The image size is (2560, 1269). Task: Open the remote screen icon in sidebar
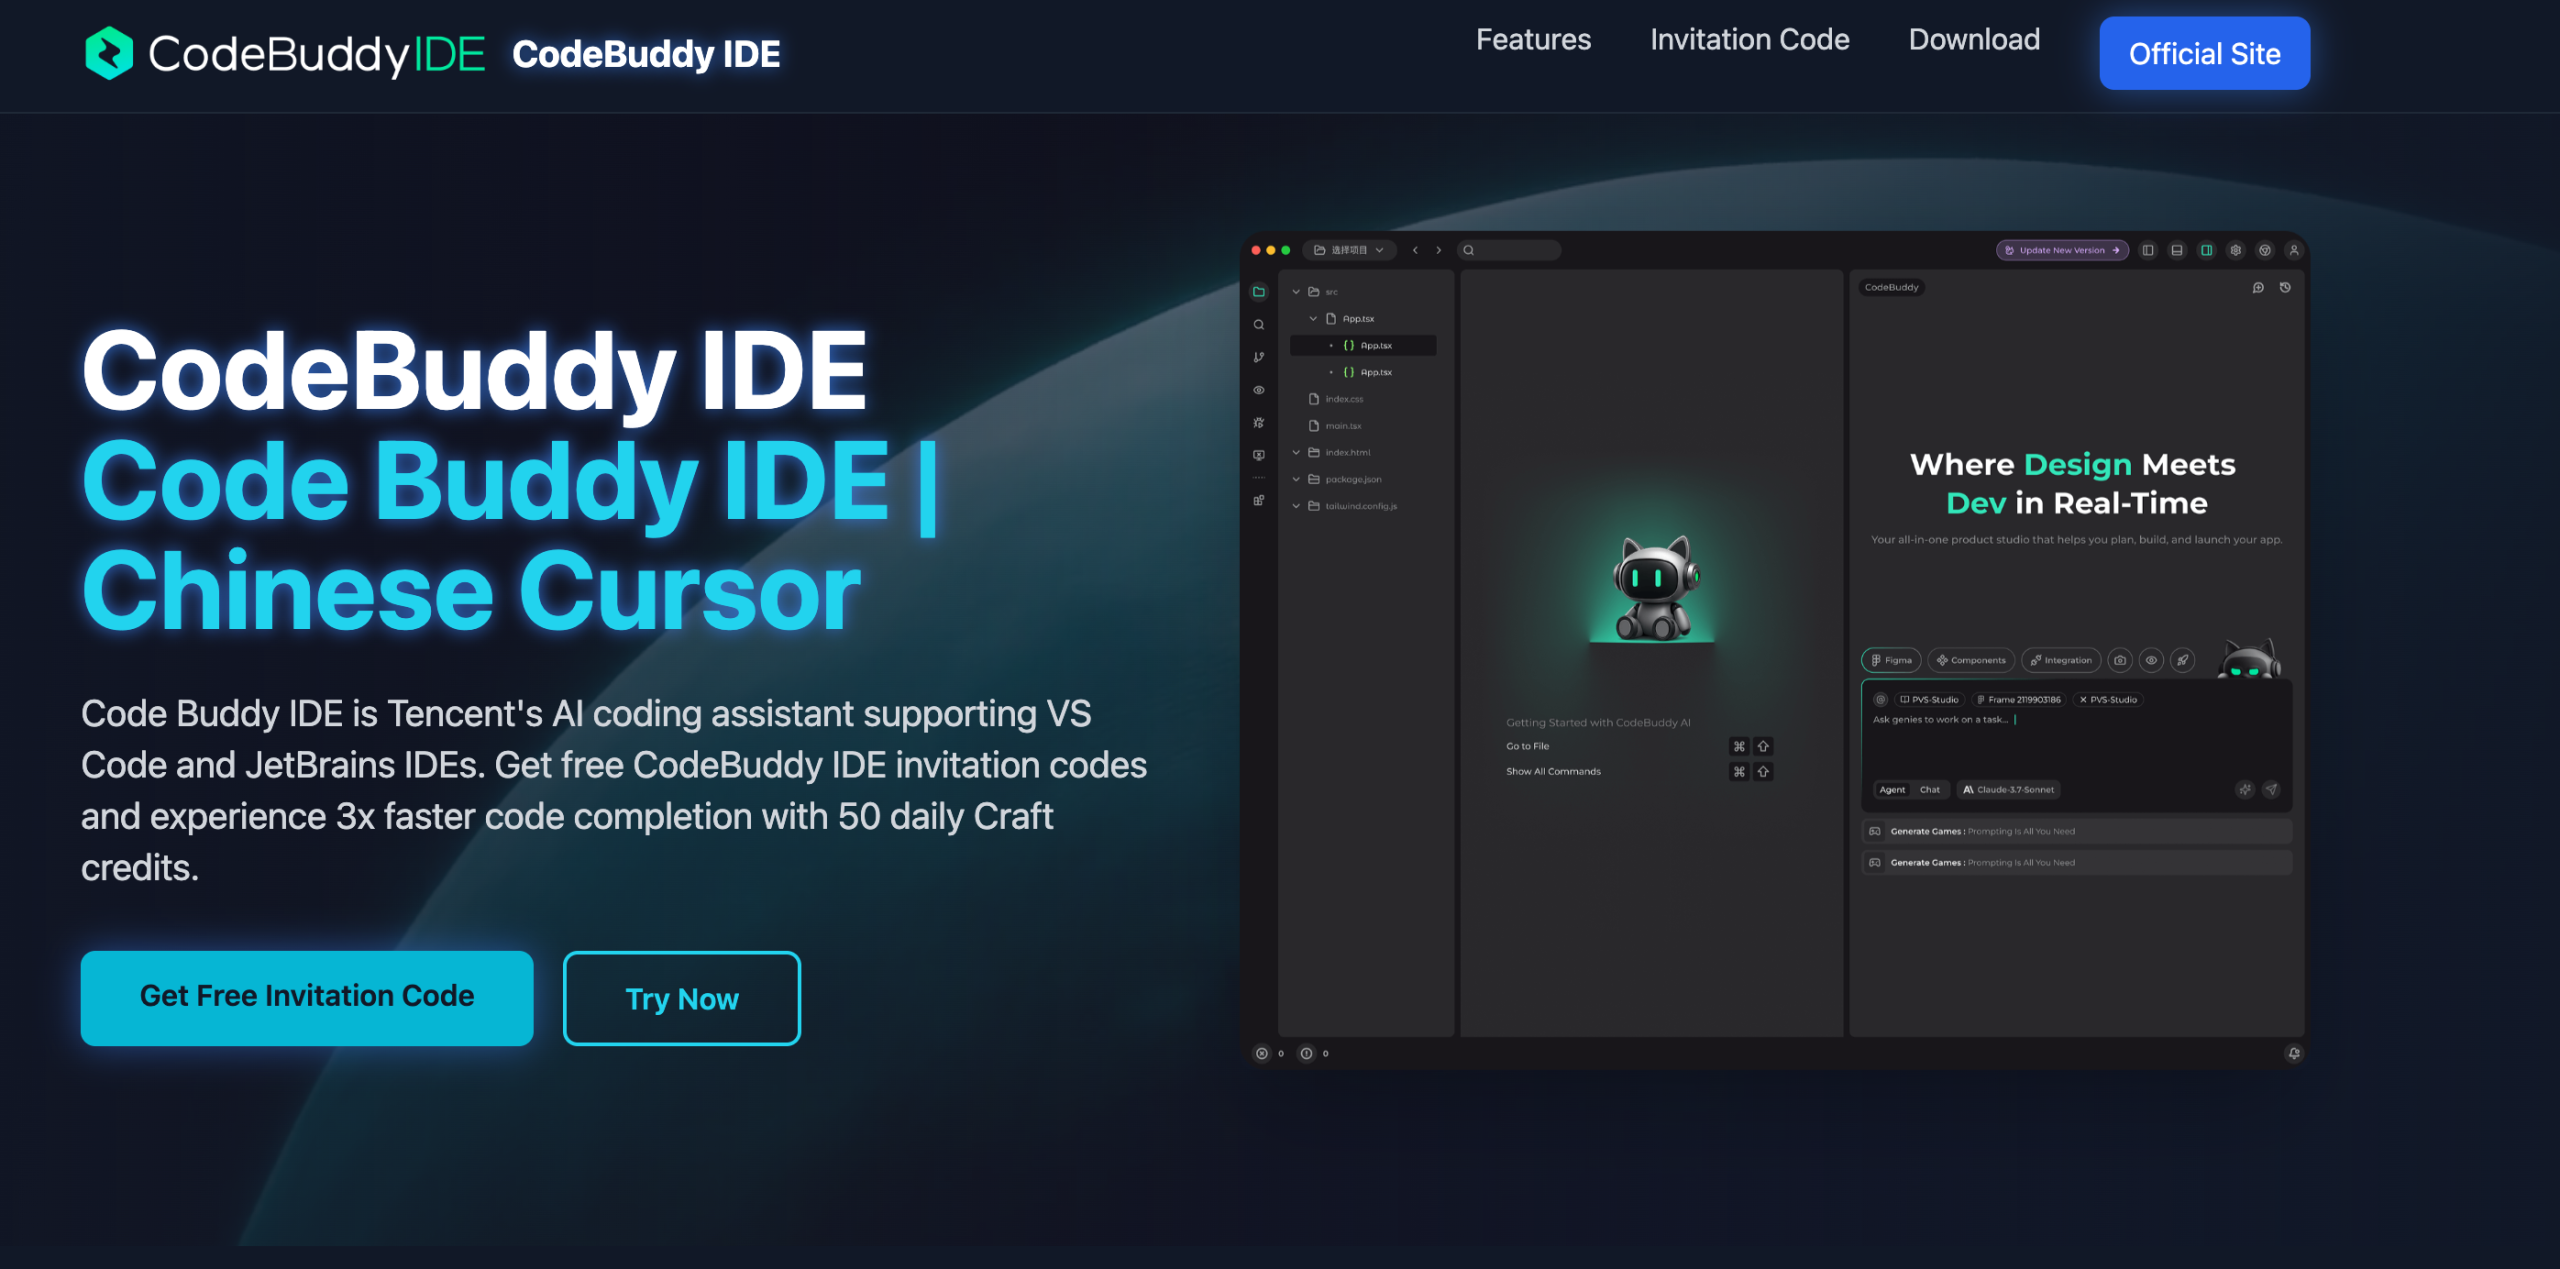tap(1259, 455)
